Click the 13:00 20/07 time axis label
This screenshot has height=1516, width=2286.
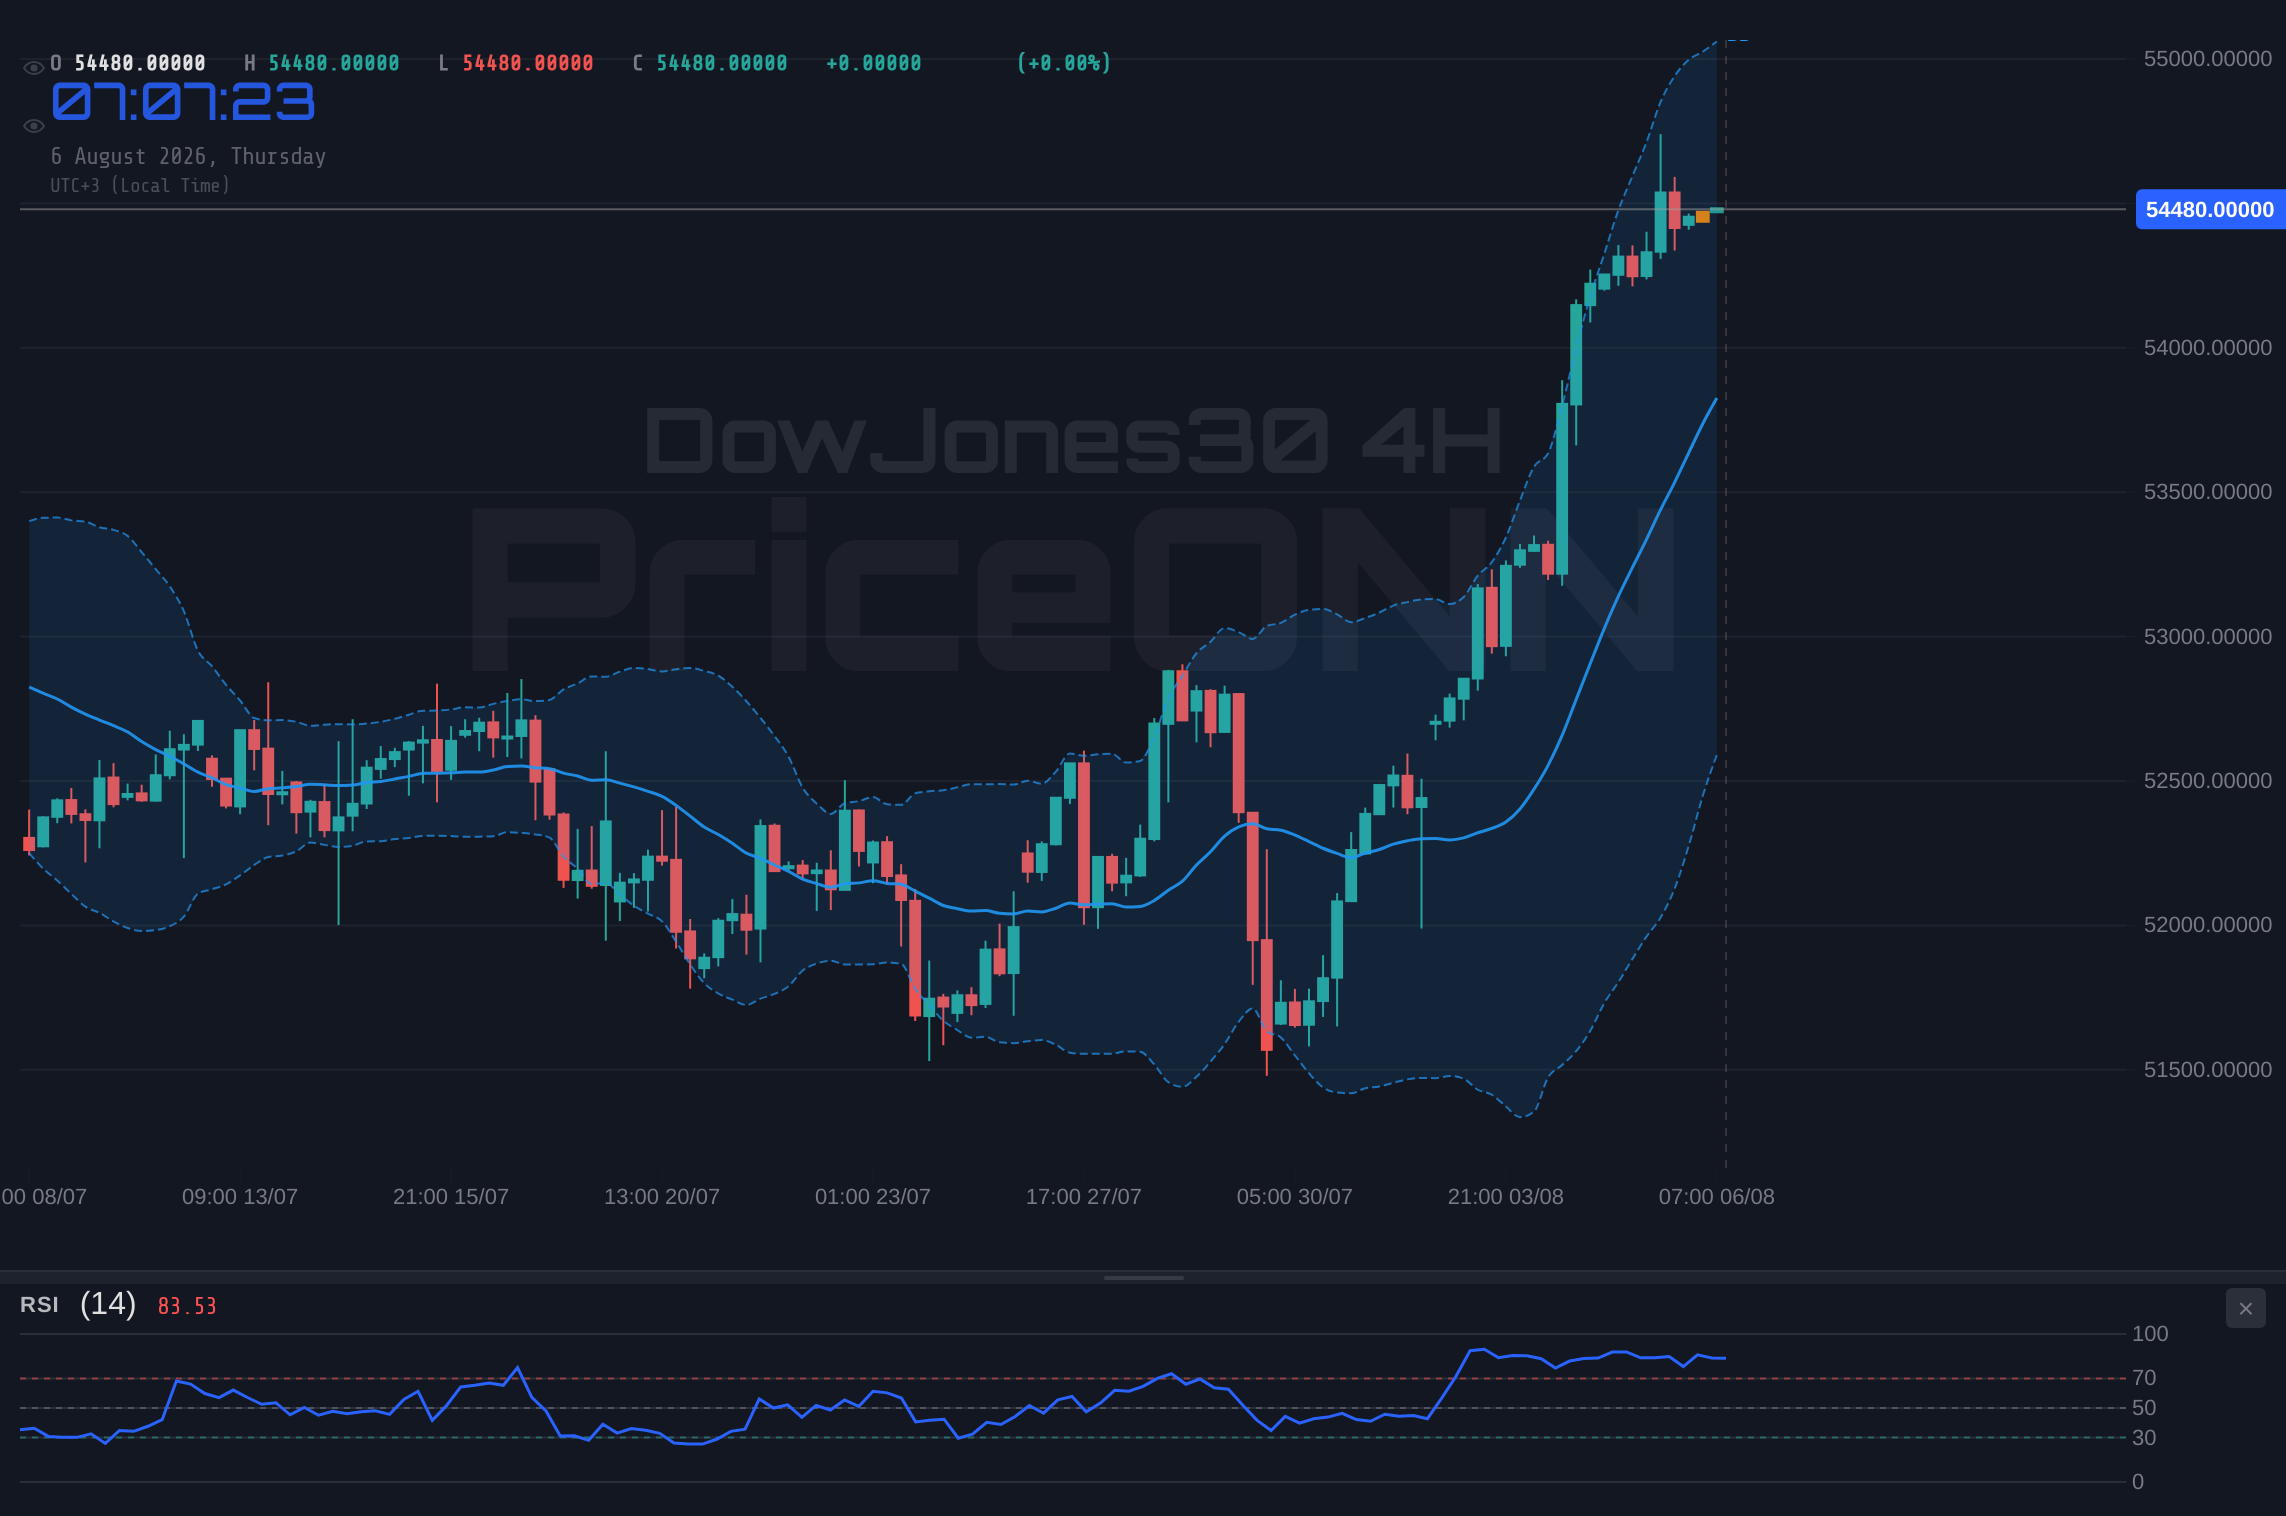point(662,1197)
